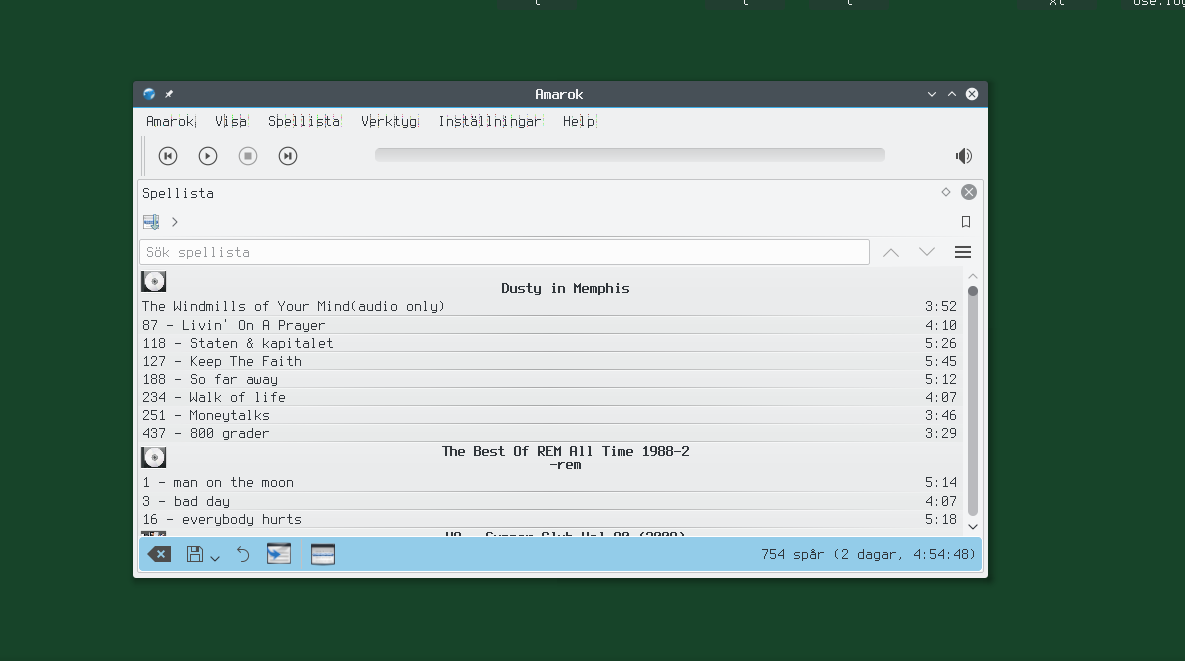Mute audio with the speaker icon
Viewport: 1185px width, 661px height.
963,156
